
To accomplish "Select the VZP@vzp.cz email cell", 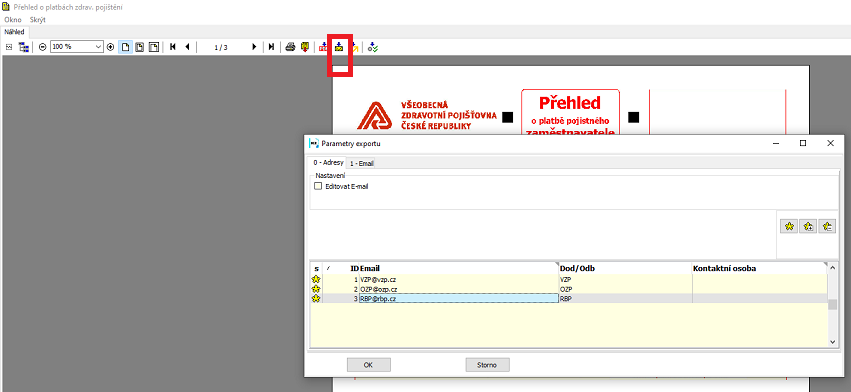I will pos(459,279).
